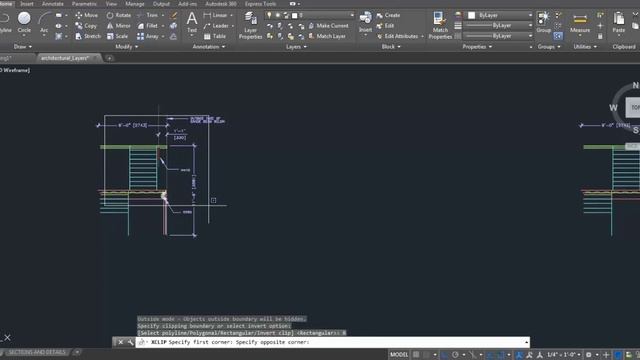Click the command line customize wrench icon
Viewport: 640px width, 360px height.
click(x=131, y=342)
